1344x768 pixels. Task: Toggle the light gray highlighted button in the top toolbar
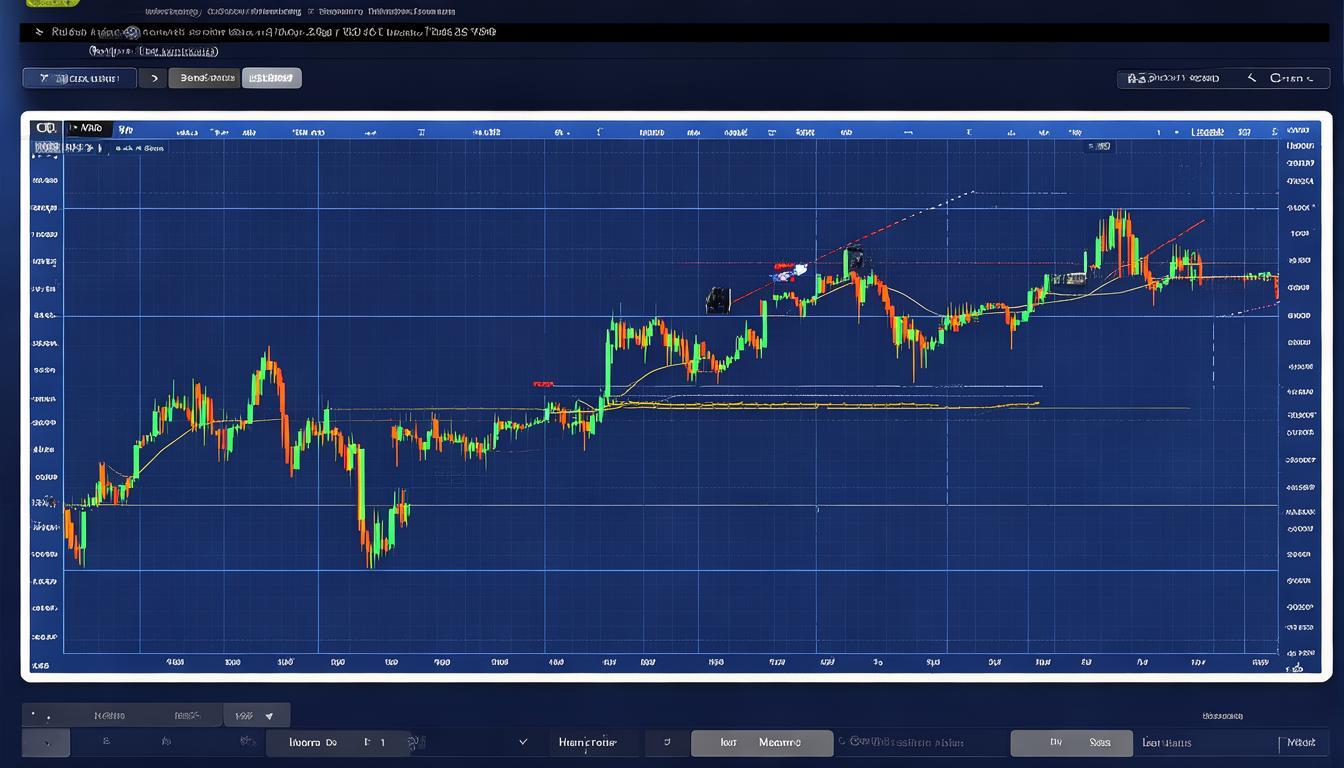point(271,78)
